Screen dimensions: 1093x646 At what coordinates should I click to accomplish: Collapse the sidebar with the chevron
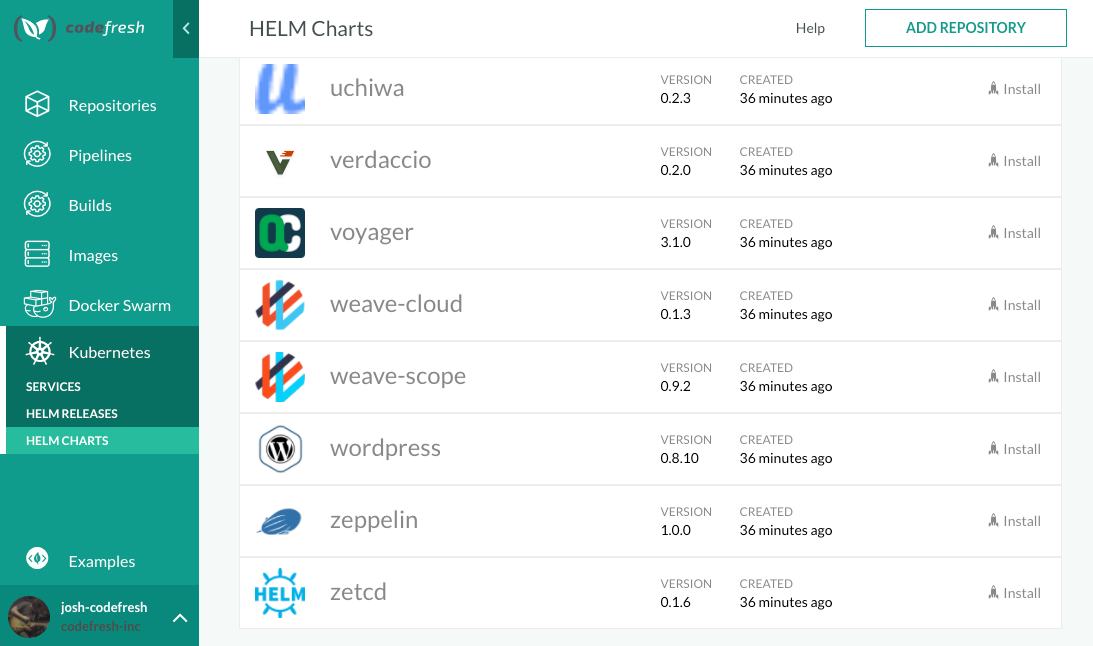click(x=185, y=29)
